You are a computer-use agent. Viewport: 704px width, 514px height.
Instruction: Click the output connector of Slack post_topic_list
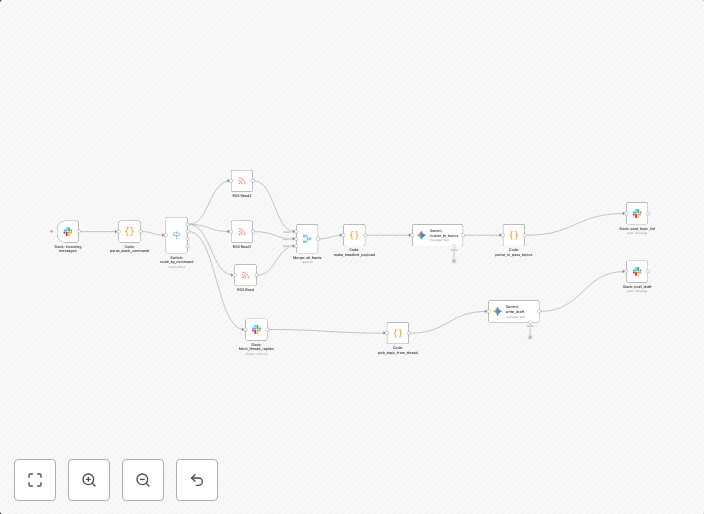[648, 214]
